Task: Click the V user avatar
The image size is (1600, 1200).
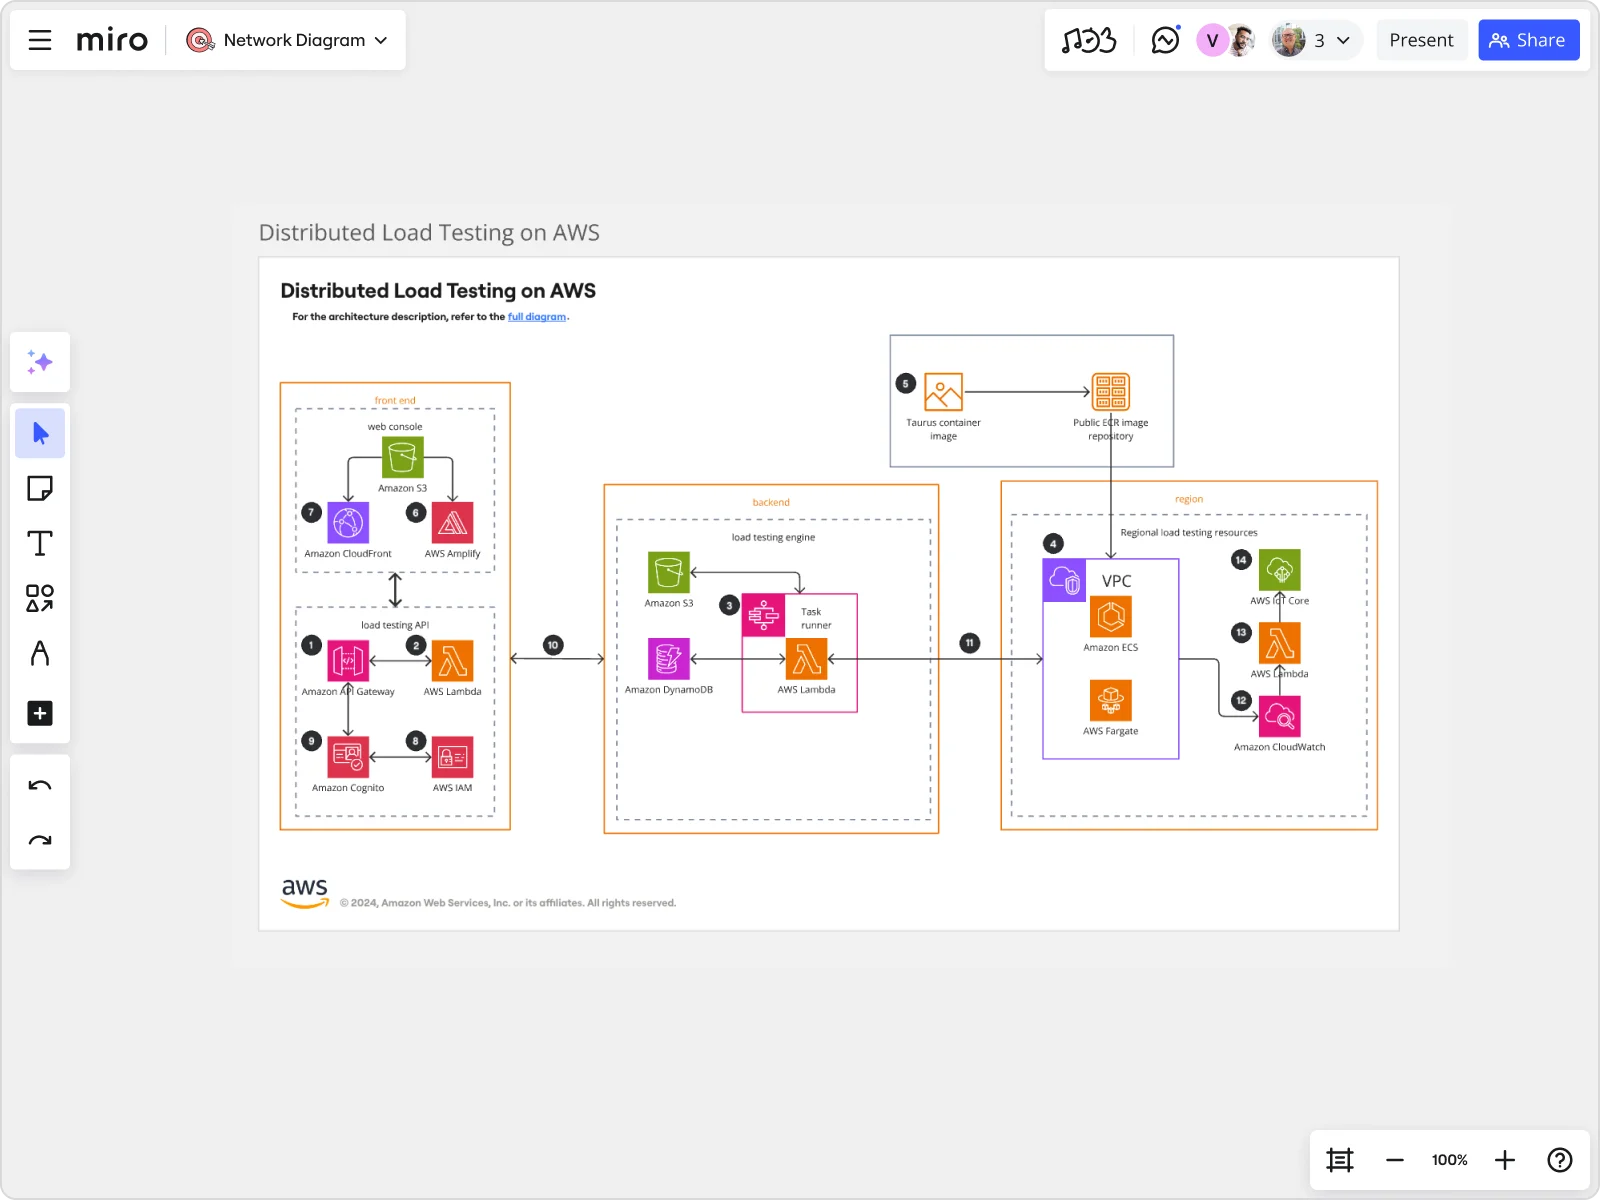Action: coord(1212,40)
